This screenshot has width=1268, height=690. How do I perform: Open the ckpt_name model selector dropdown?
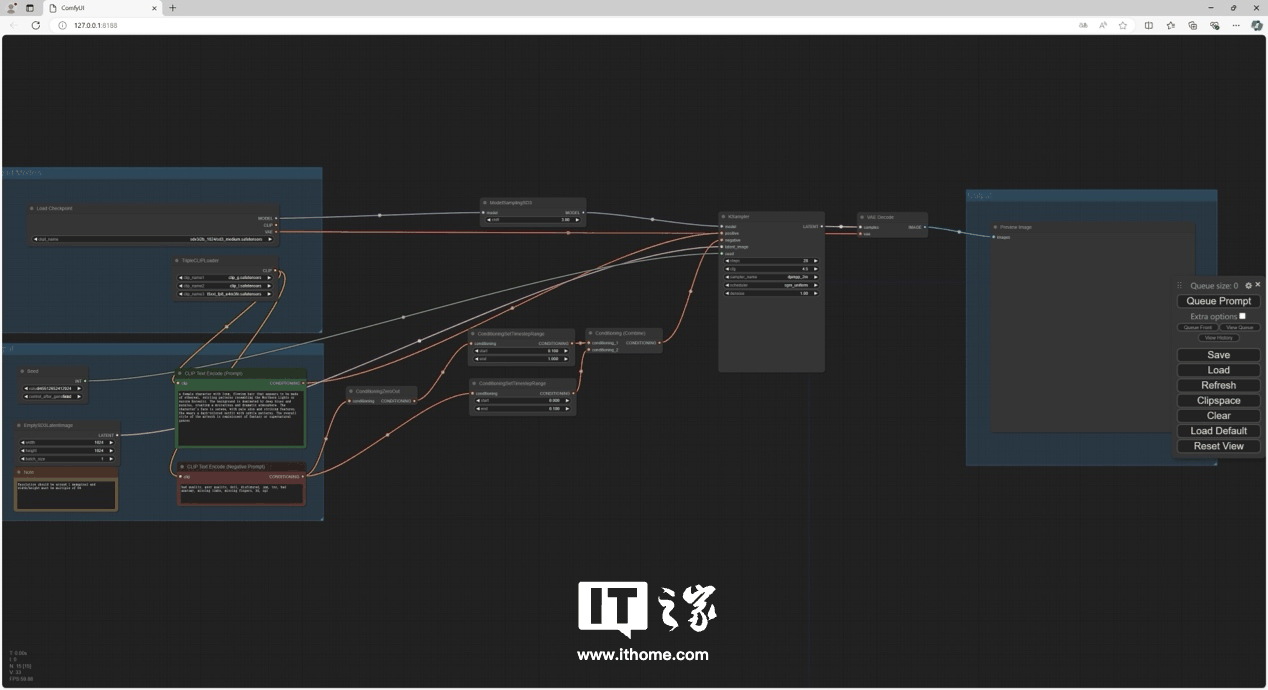[x=150, y=240]
